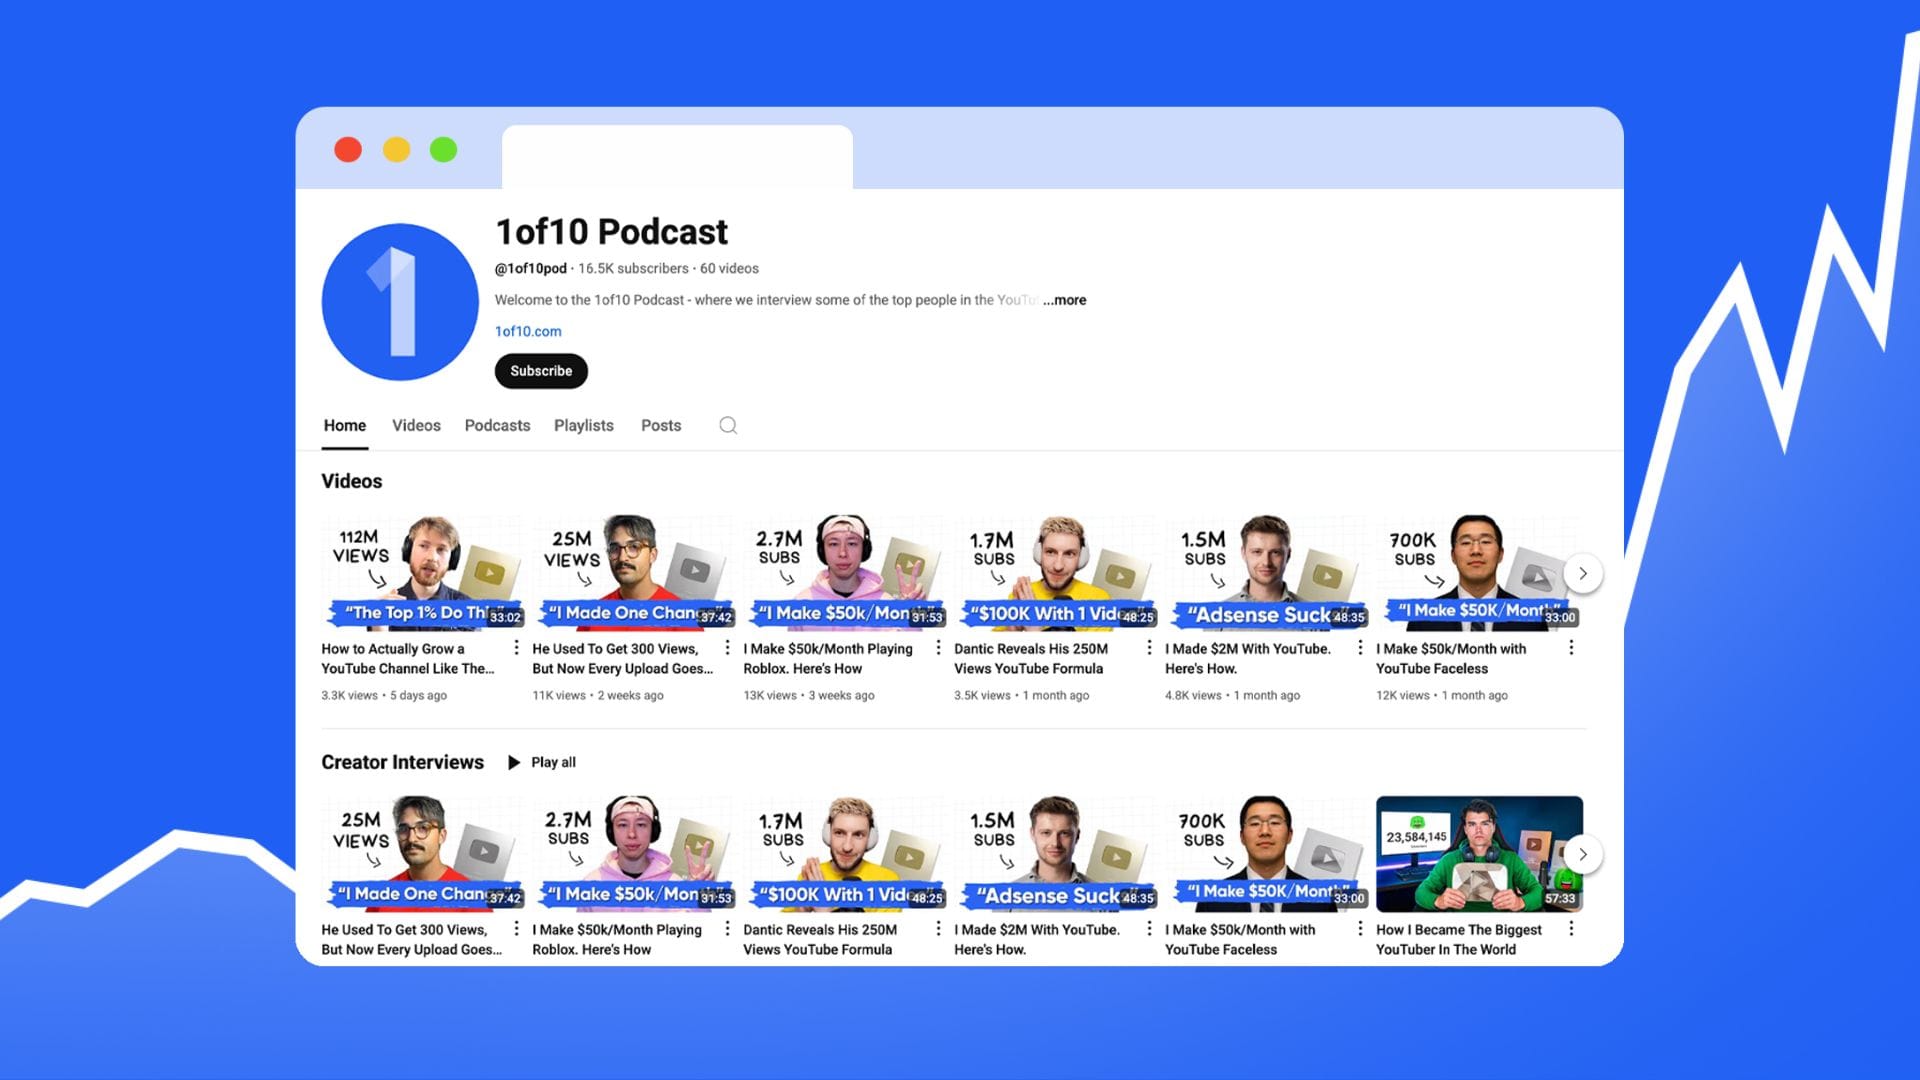
Task: Open the Playlists tab
Action: tap(584, 425)
